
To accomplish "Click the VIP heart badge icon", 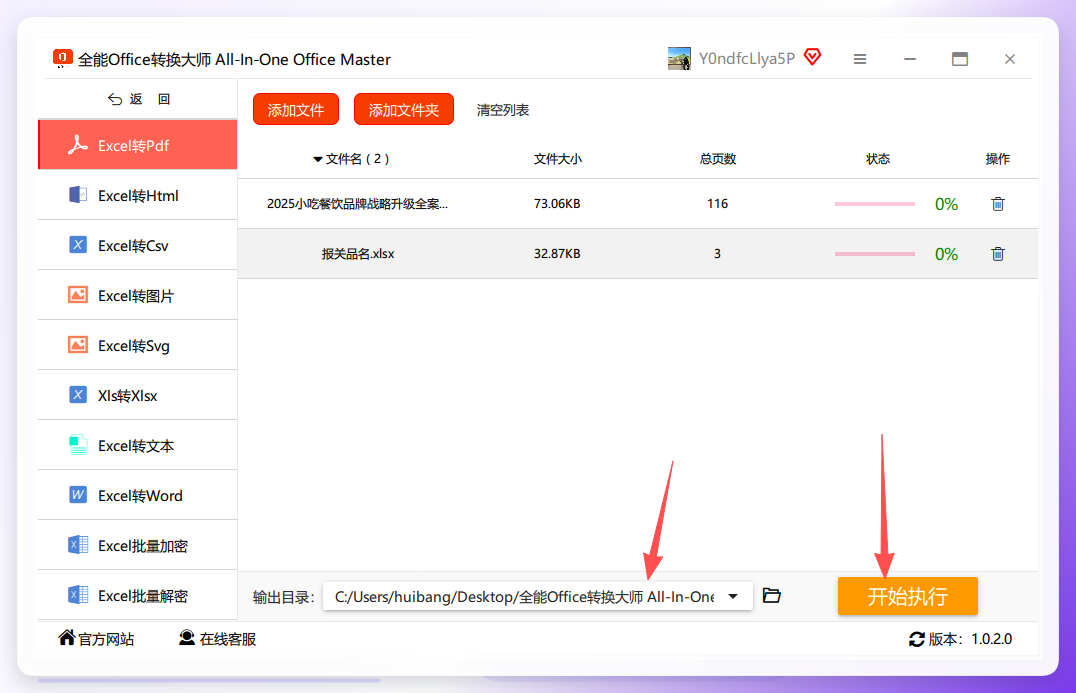I will (x=812, y=57).
